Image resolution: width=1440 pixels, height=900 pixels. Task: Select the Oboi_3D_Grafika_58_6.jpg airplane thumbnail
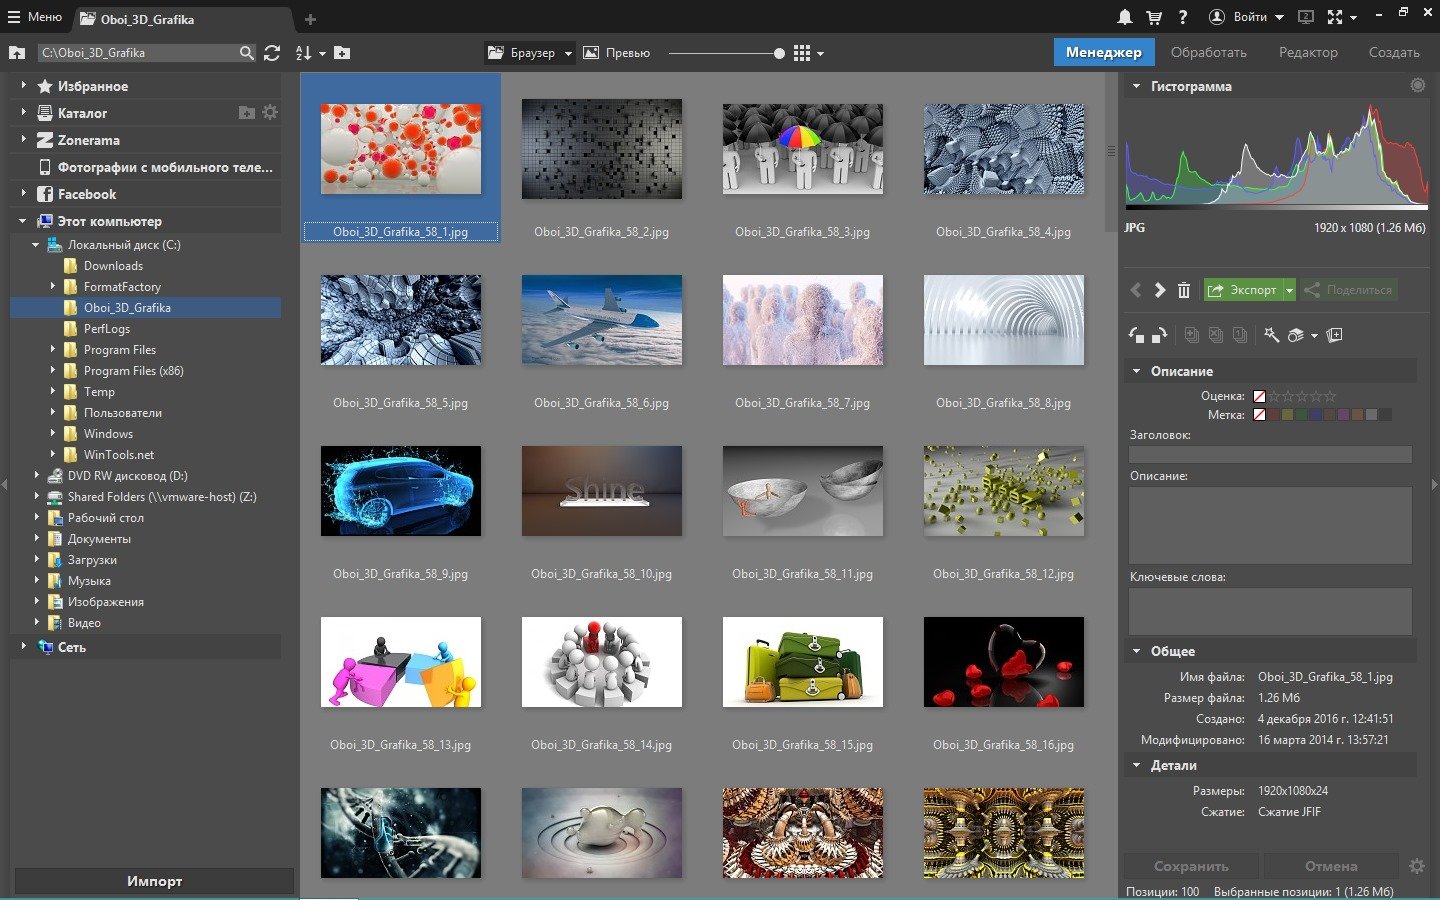click(x=602, y=320)
